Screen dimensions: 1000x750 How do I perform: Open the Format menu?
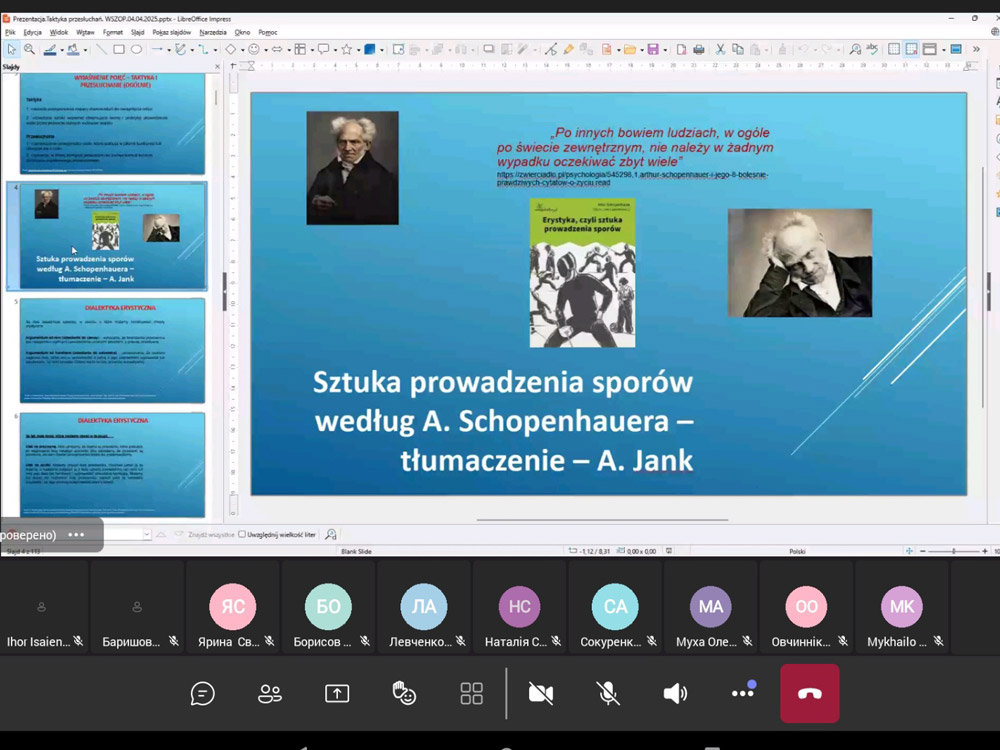point(112,32)
